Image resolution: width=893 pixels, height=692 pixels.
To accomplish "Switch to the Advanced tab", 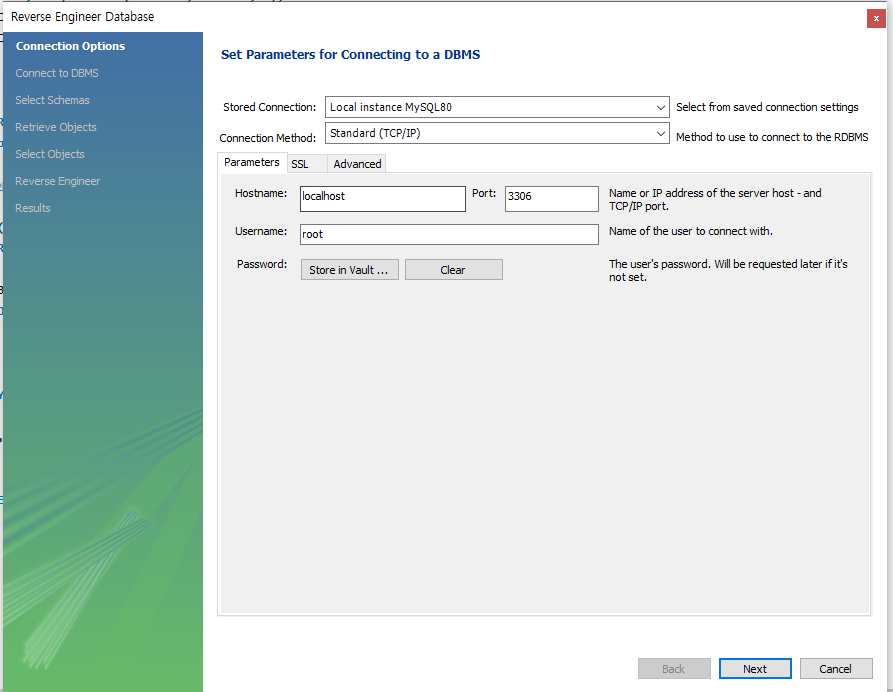I will pyautogui.click(x=357, y=164).
